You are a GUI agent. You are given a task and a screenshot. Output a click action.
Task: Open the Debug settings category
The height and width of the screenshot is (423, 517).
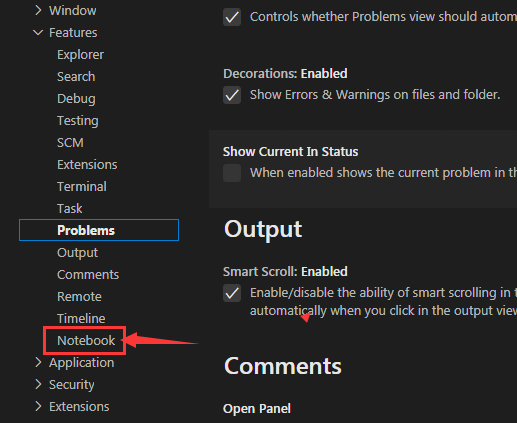(76, 99)
